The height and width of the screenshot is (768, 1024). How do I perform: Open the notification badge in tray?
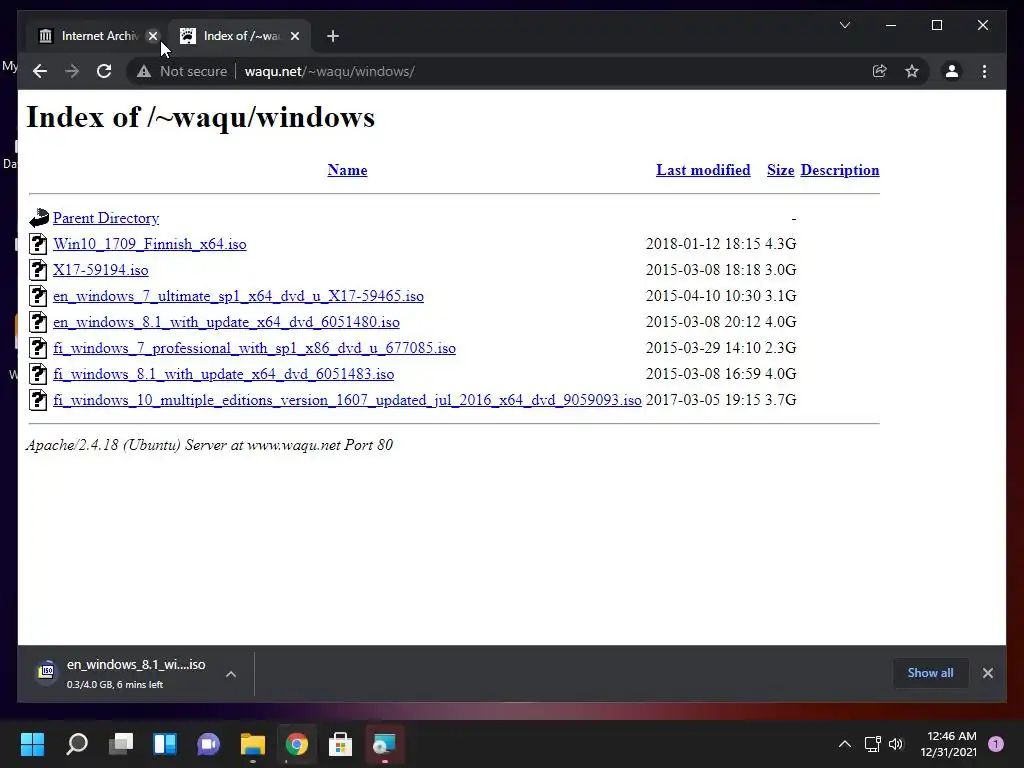996,744
